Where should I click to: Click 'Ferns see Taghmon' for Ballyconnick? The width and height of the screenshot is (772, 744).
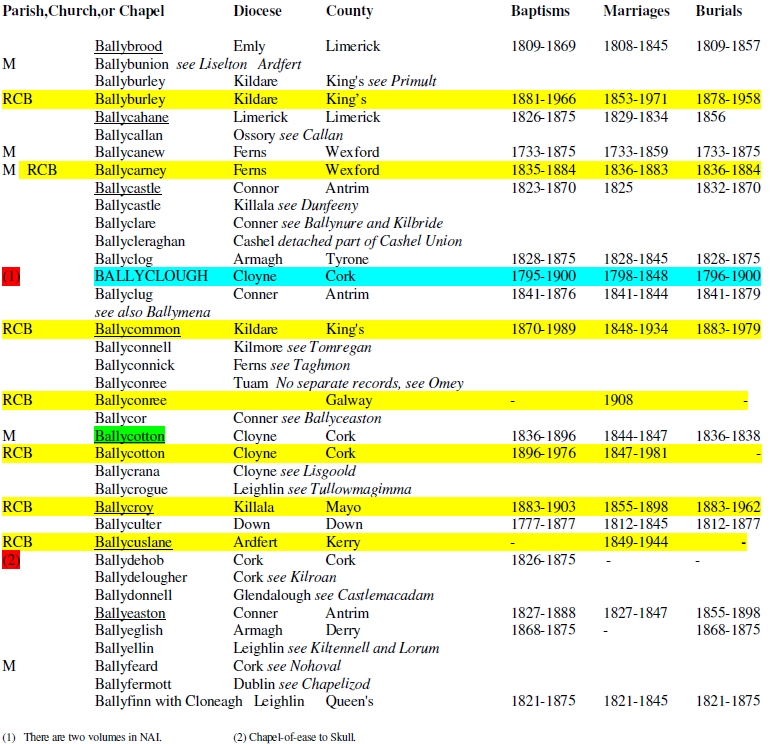[x=291, y=365]
